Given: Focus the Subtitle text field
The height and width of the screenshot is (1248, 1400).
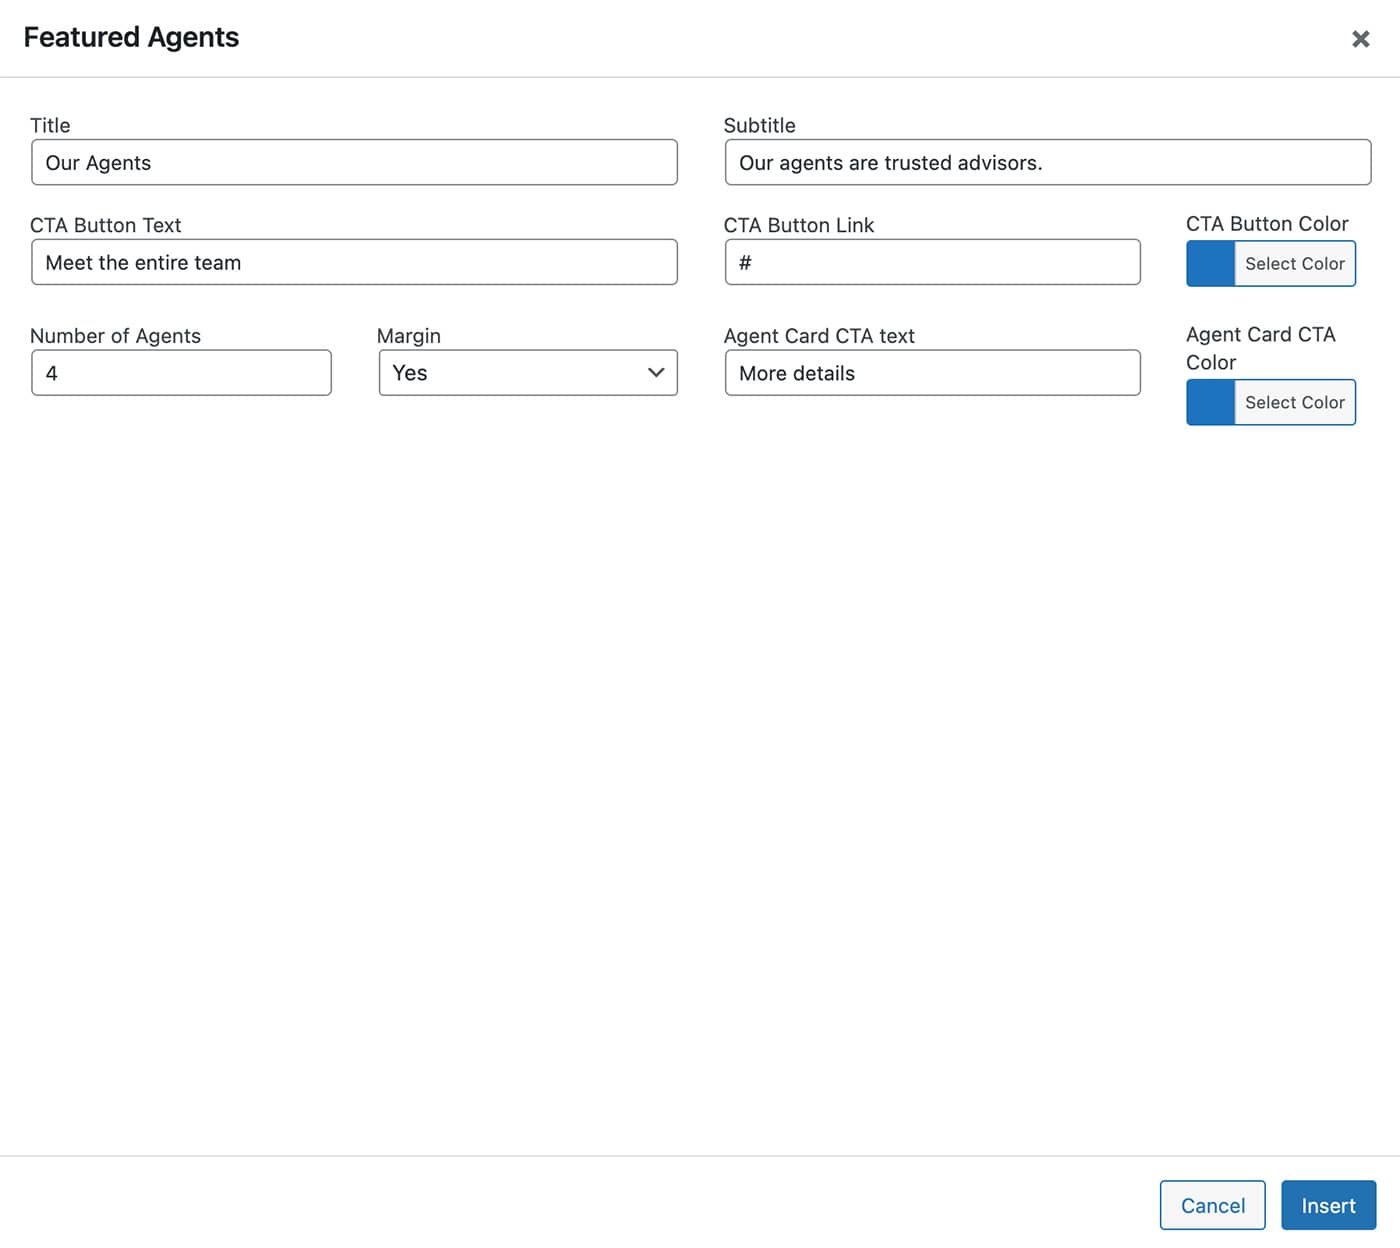Looking at the screenshot, I should point(1047,162).
